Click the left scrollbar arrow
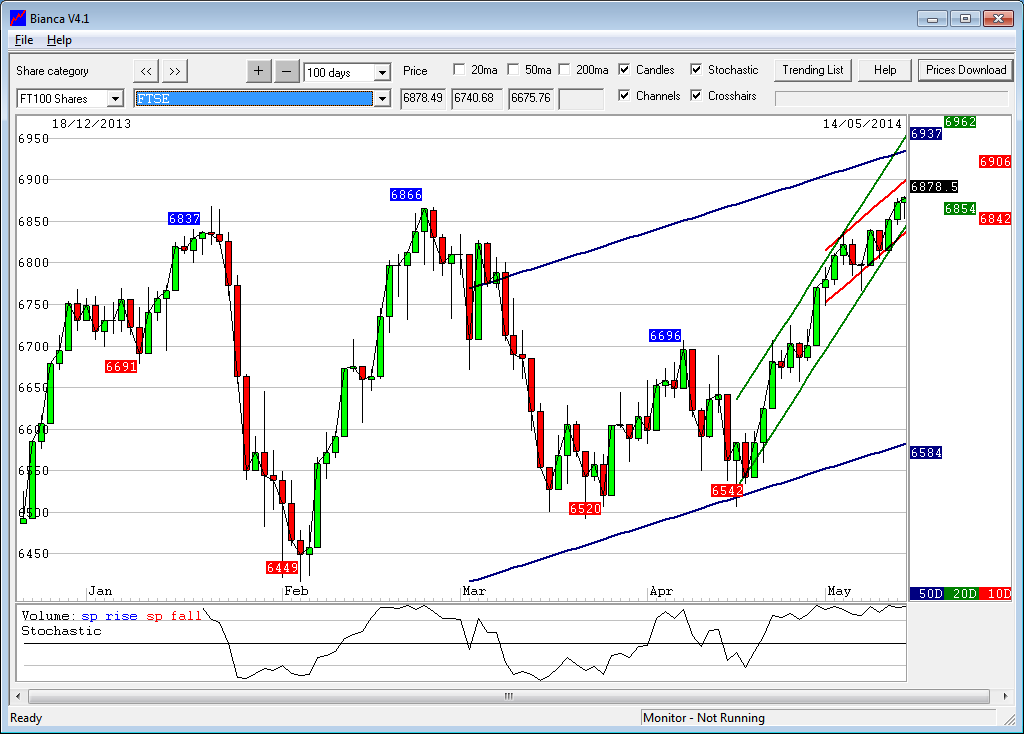 coord(17,696)
